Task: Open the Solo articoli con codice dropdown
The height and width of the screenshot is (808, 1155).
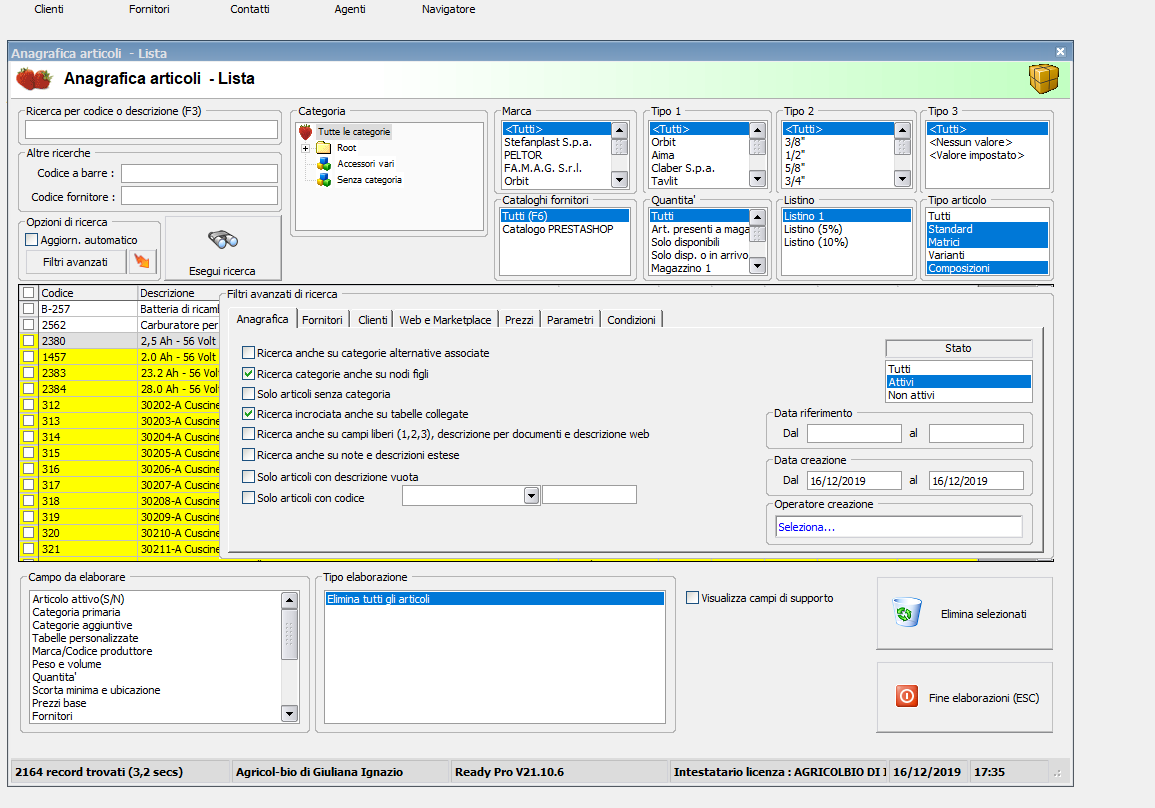Action: click(x=531, y=495)
